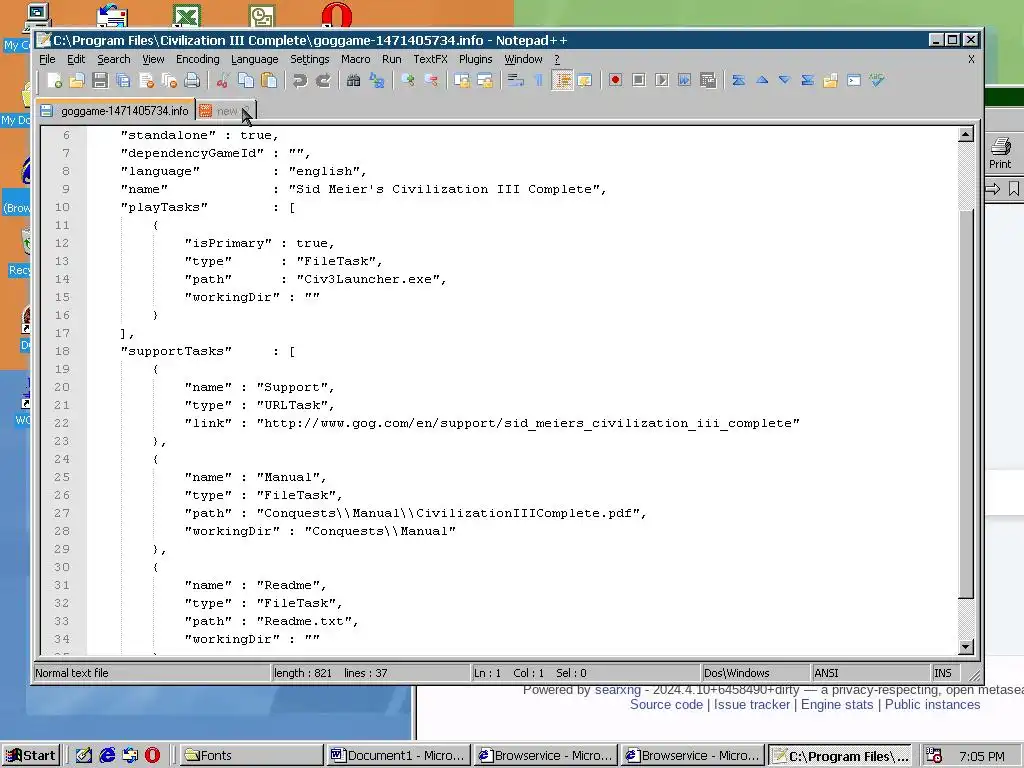Toggle show all characters paragraph icon

(x=539, y=80)
